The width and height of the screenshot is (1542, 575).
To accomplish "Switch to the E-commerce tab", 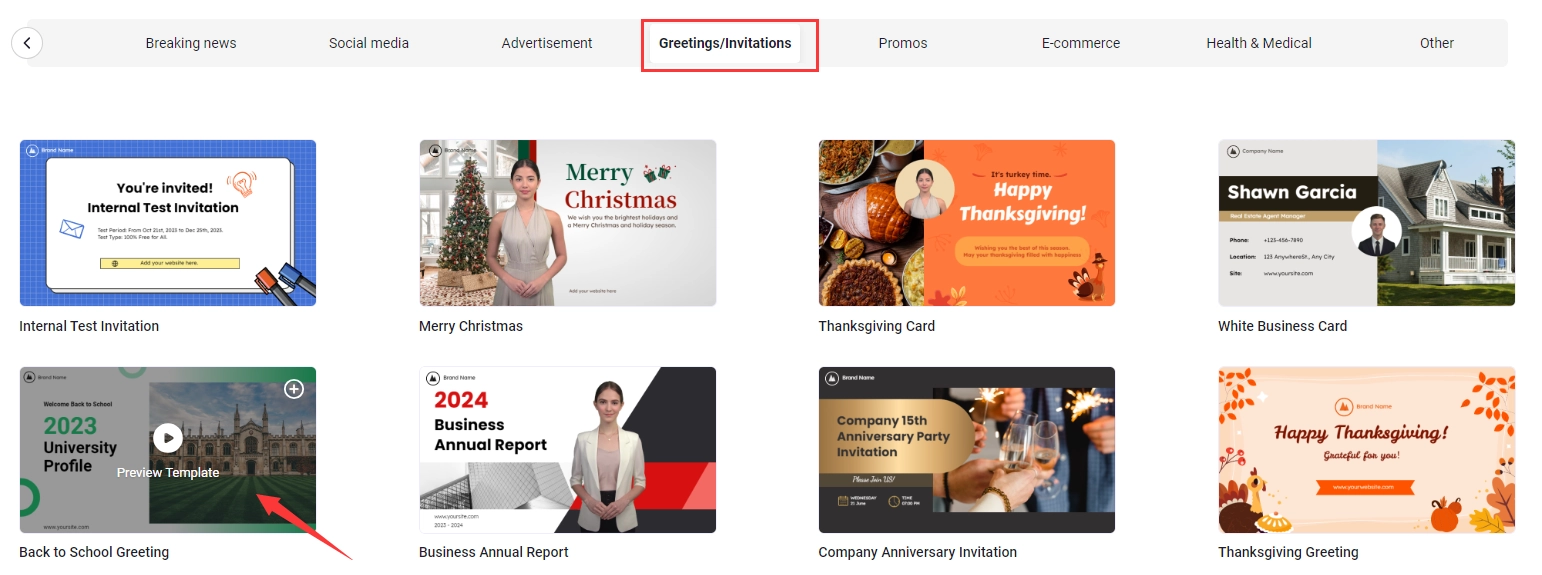I will tap(1081, 43).
